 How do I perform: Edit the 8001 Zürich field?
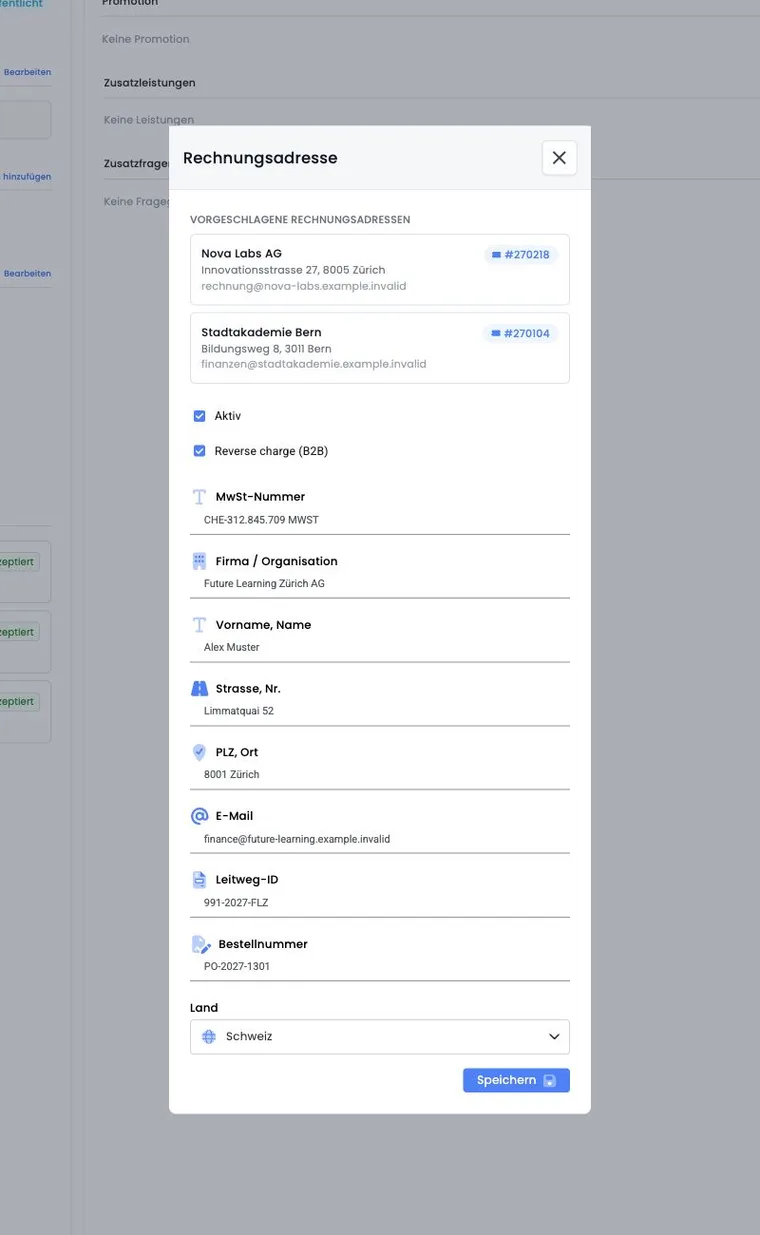[380, 775]
